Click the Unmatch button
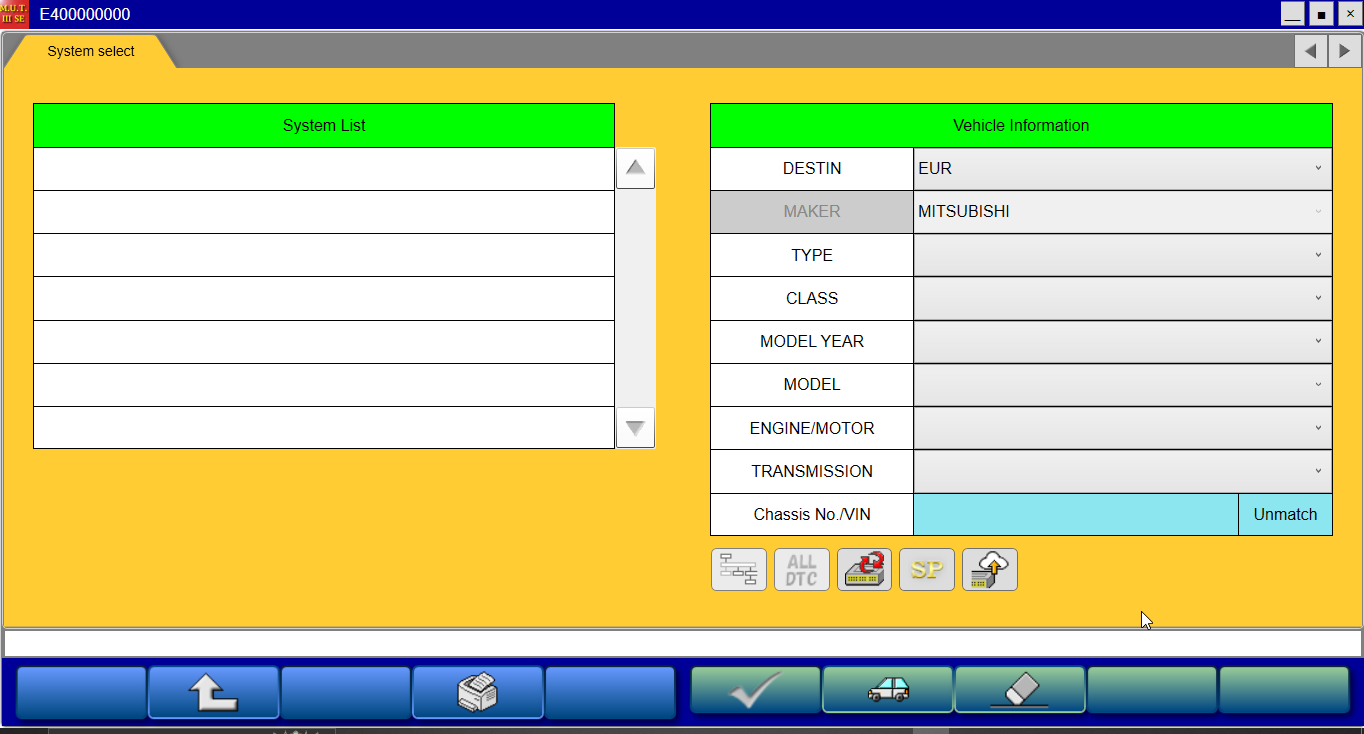 (x=1285, y=514)
